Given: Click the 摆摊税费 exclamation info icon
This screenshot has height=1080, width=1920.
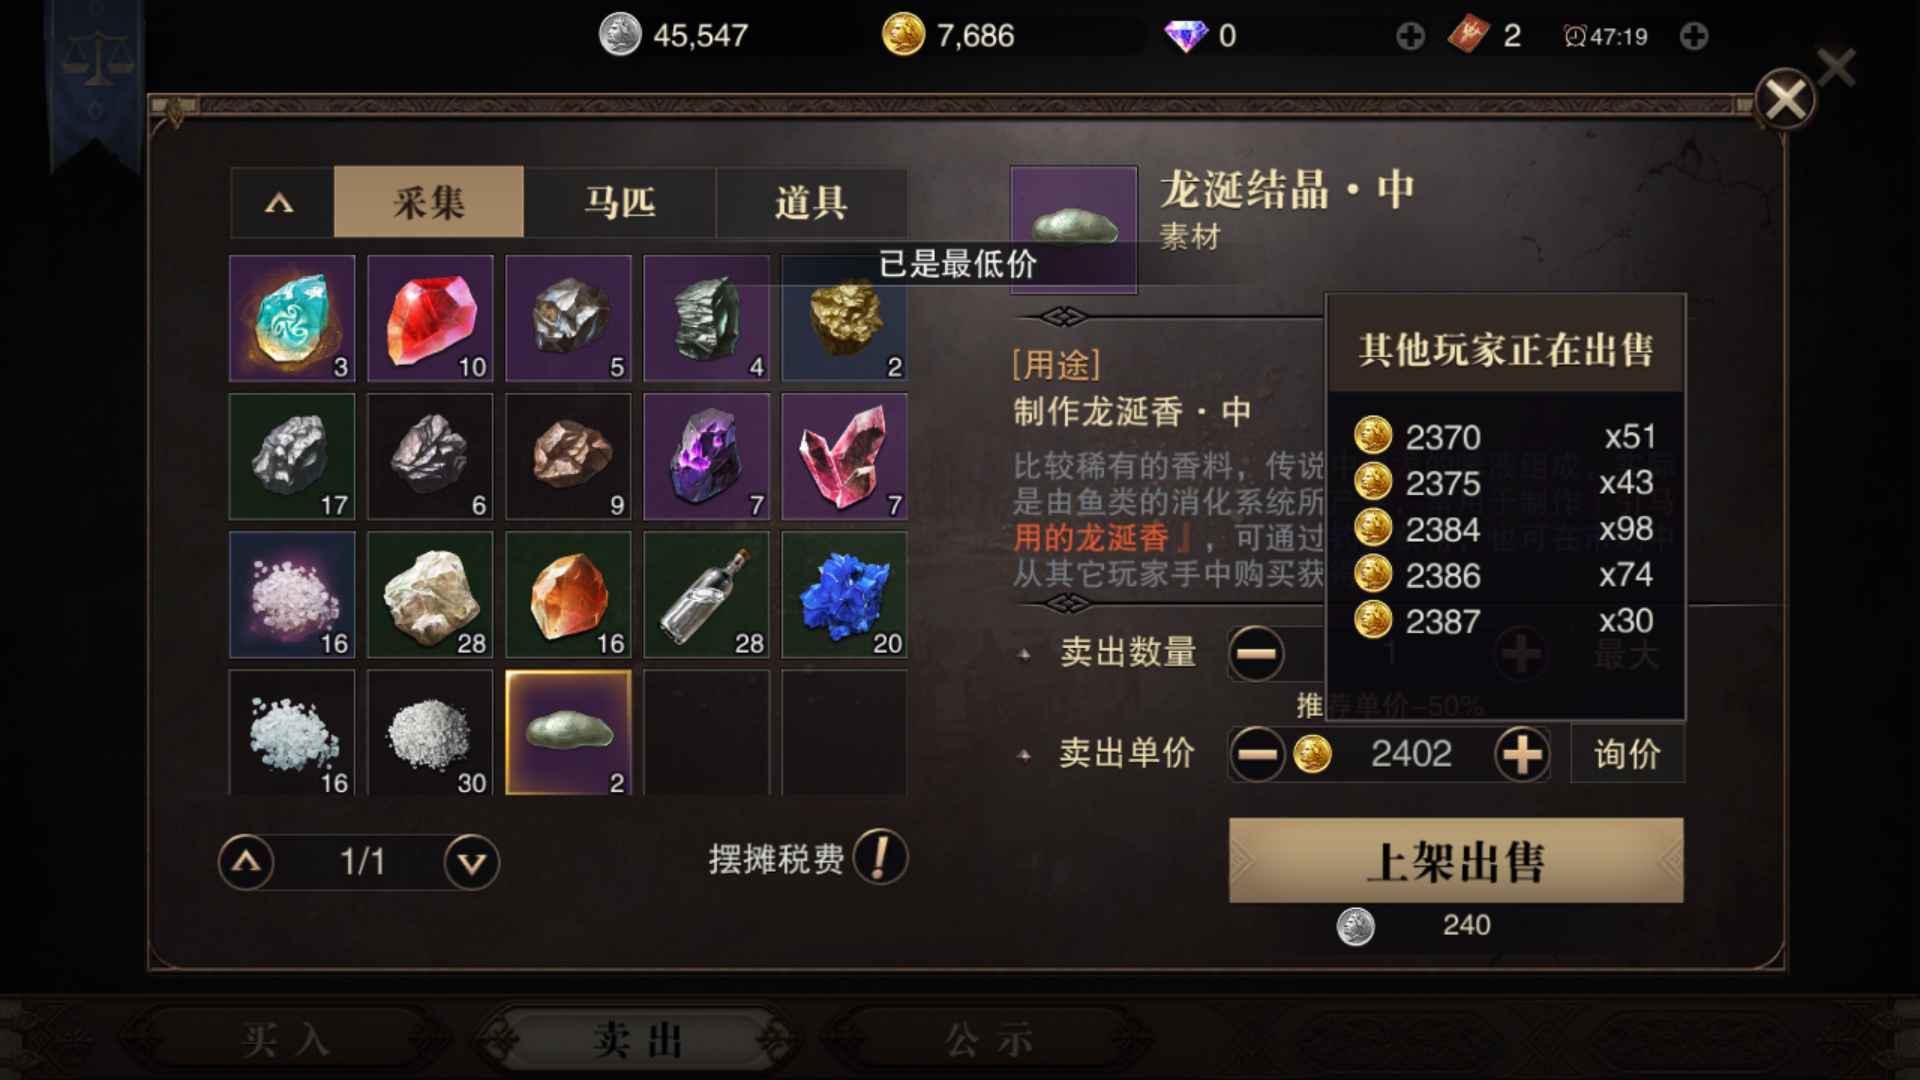Looking at the screenshot, I should click(x=880, y=858).
